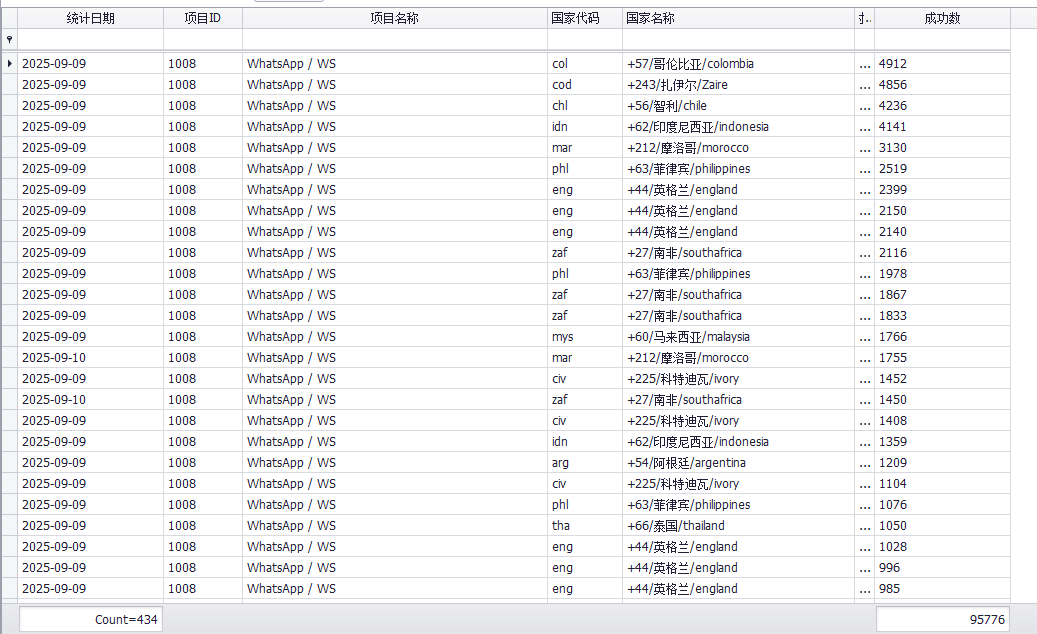The height and width of the screenshot is (634, 1037).
Task: Select success count 4912
Action: click(942, 64)
